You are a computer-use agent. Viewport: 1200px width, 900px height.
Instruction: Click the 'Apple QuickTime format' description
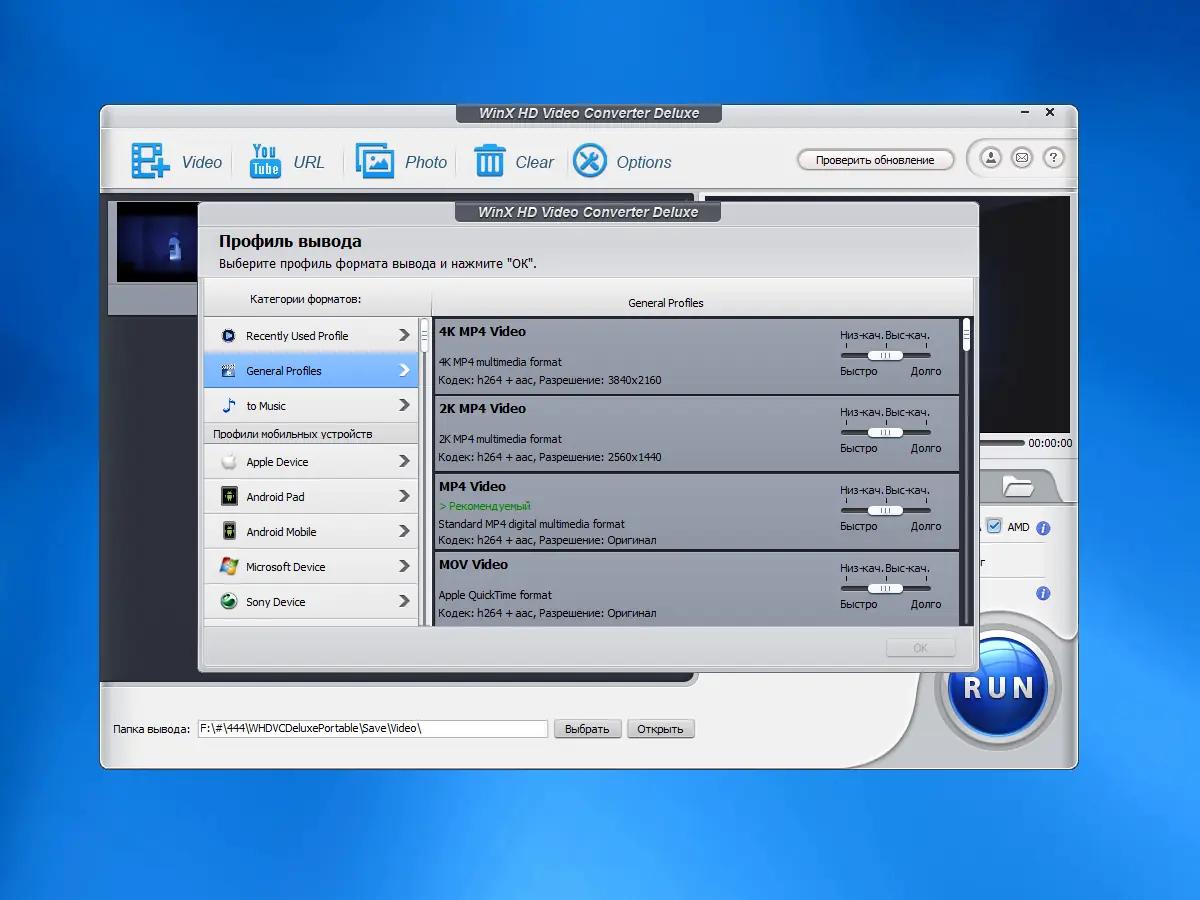(495, 595)
